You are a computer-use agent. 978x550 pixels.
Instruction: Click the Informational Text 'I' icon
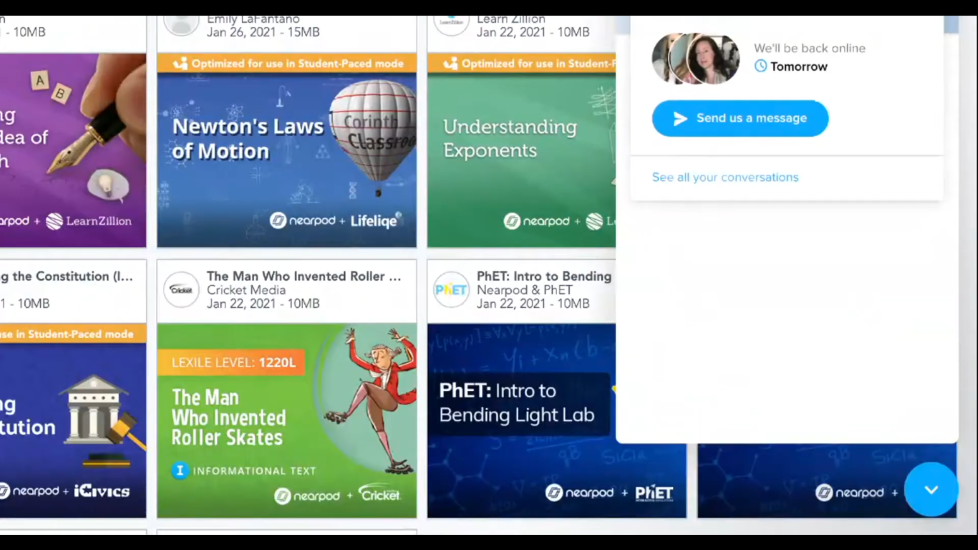(x=180, y=470)
